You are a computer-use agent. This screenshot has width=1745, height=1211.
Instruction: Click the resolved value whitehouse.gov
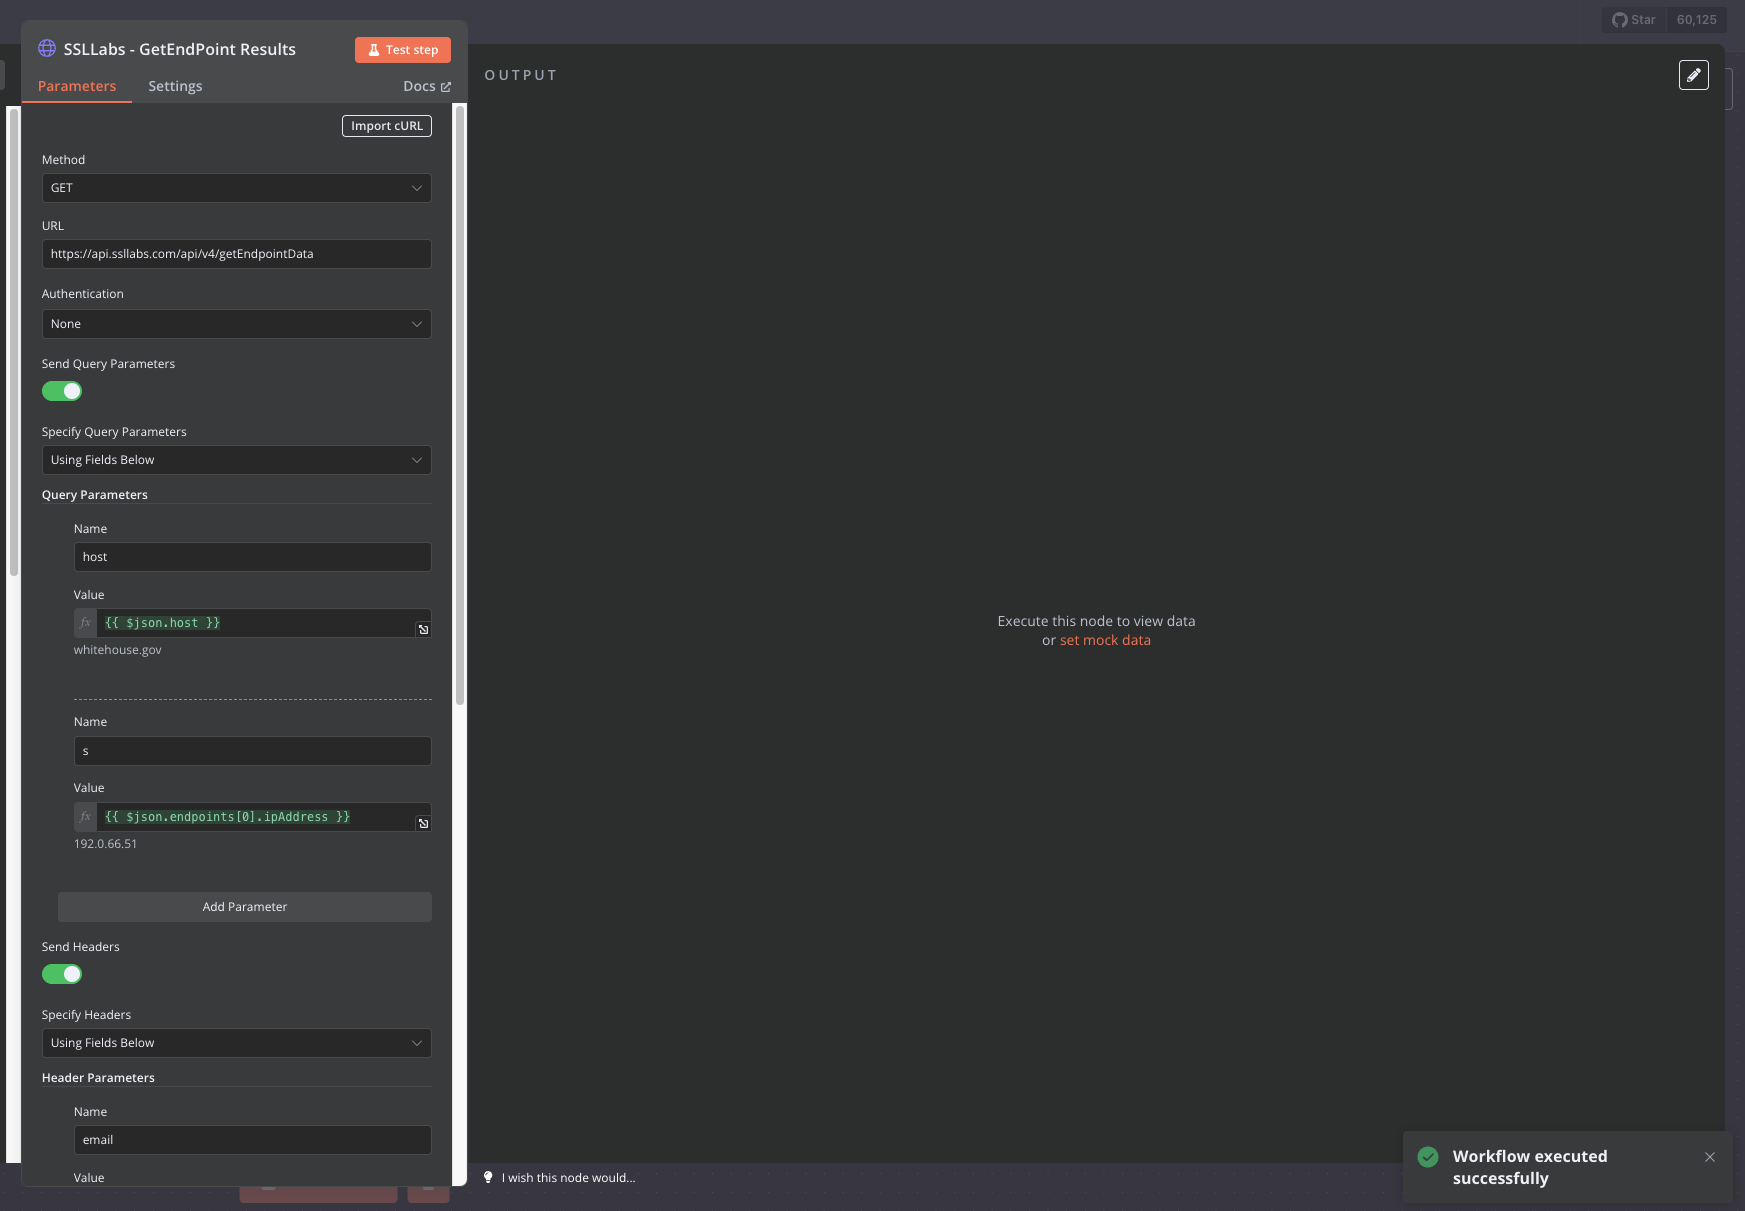click(x=118, y=650)
